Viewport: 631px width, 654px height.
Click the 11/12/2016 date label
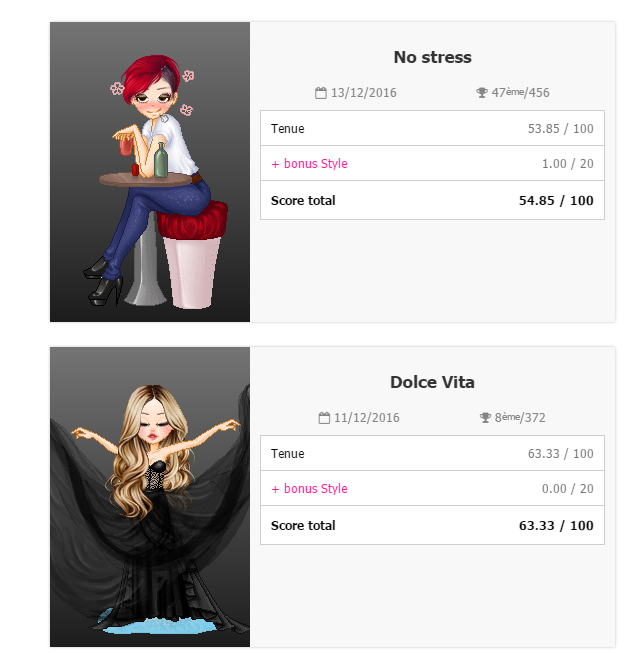click(367, 418)
